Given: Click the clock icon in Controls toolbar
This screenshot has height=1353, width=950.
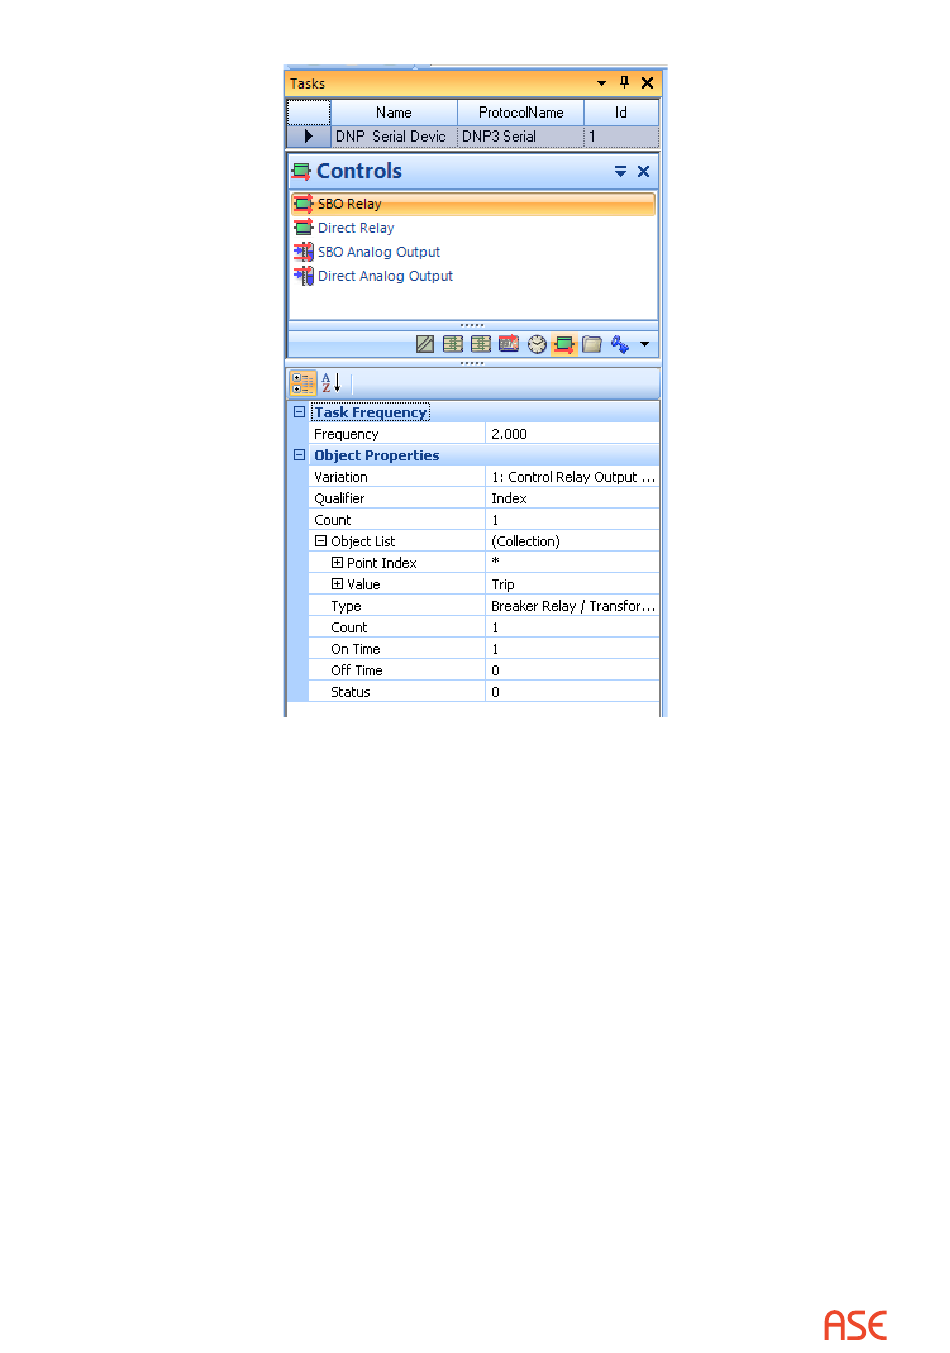Looking at the screenshot, I should pos(537,345).
